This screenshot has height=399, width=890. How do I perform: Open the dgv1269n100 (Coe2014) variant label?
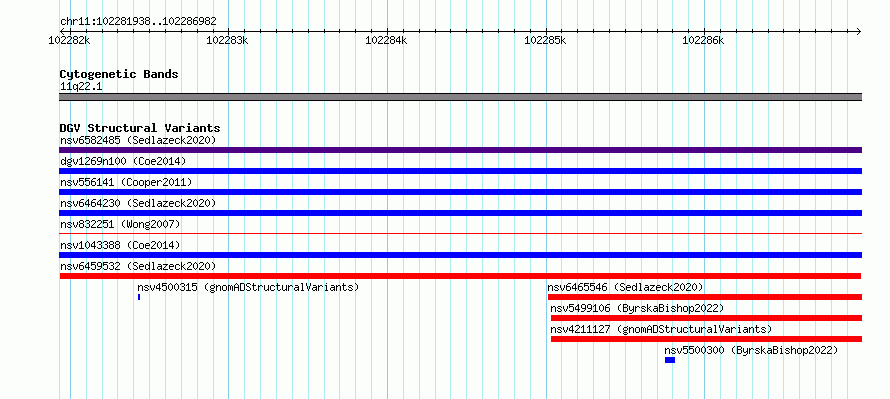(x=123, y=161)
